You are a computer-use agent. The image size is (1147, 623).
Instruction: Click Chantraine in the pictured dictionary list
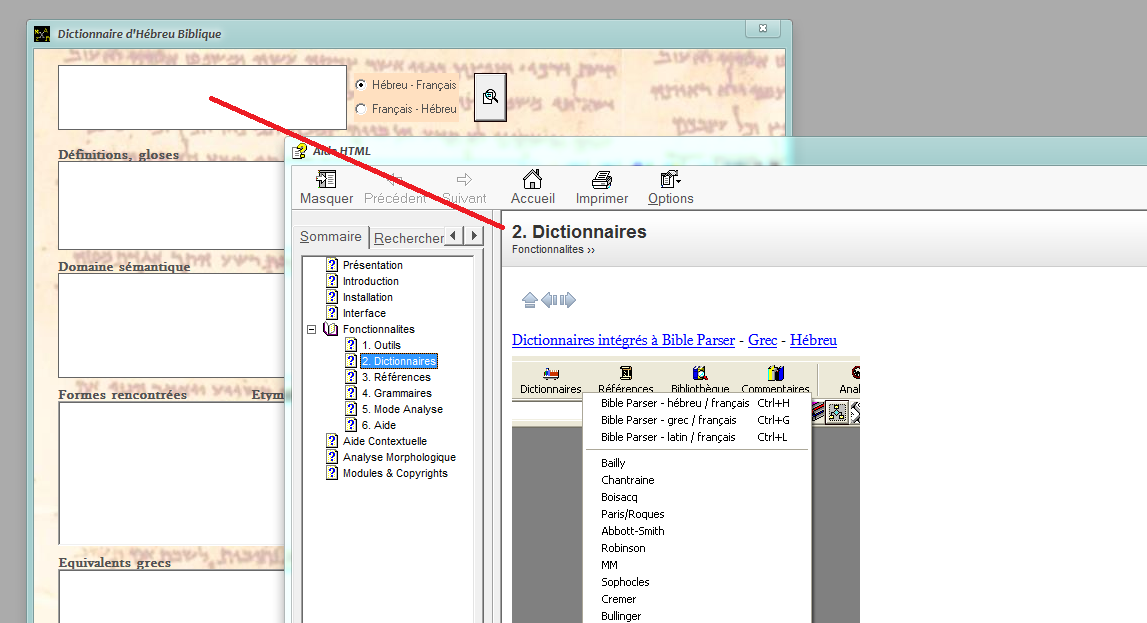[628, 480]
